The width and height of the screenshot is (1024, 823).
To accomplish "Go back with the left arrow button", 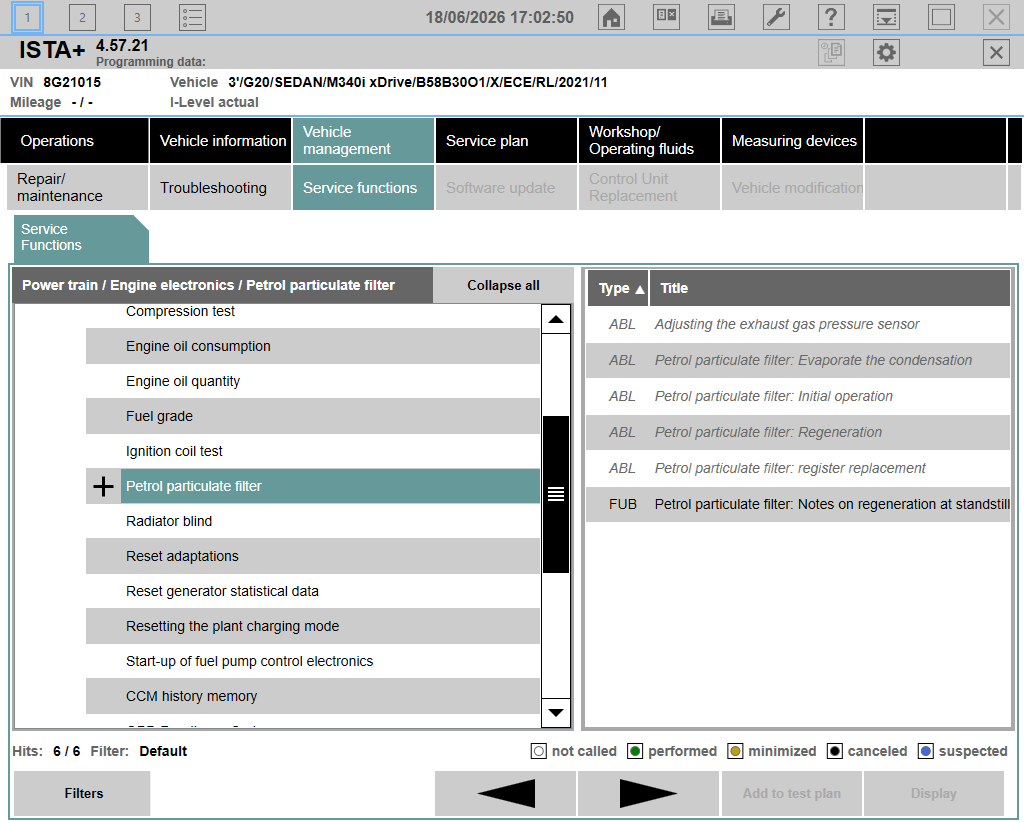I will click(x=505, y=794).
